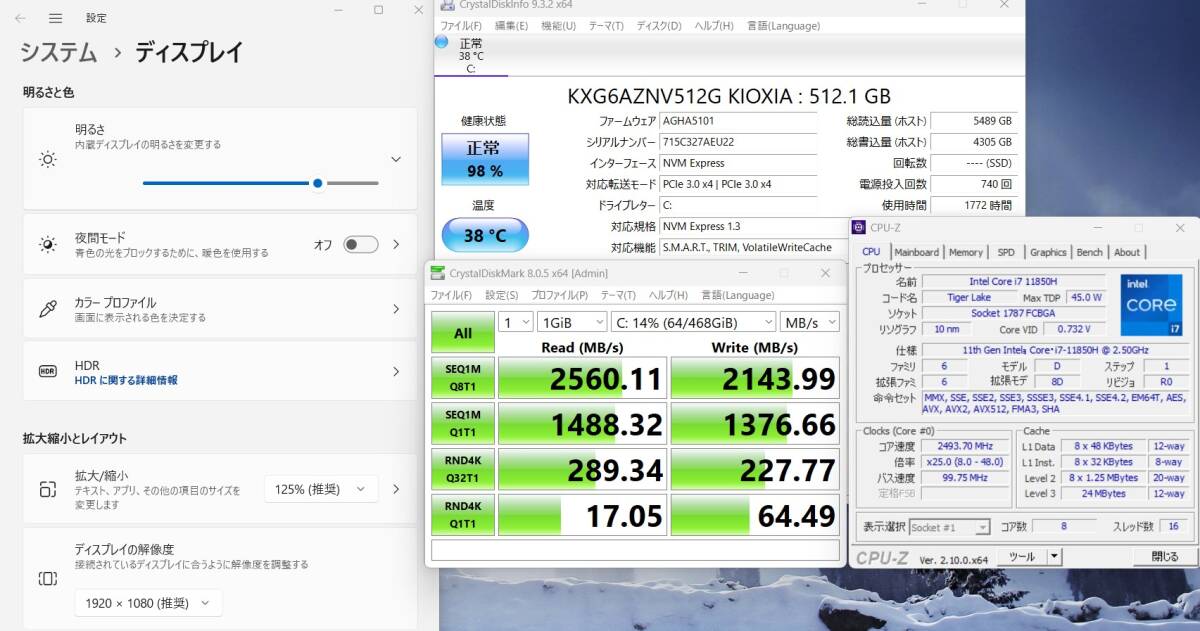Open the Socket #1 表示選択 dropdown in CPU-Z

946,527
